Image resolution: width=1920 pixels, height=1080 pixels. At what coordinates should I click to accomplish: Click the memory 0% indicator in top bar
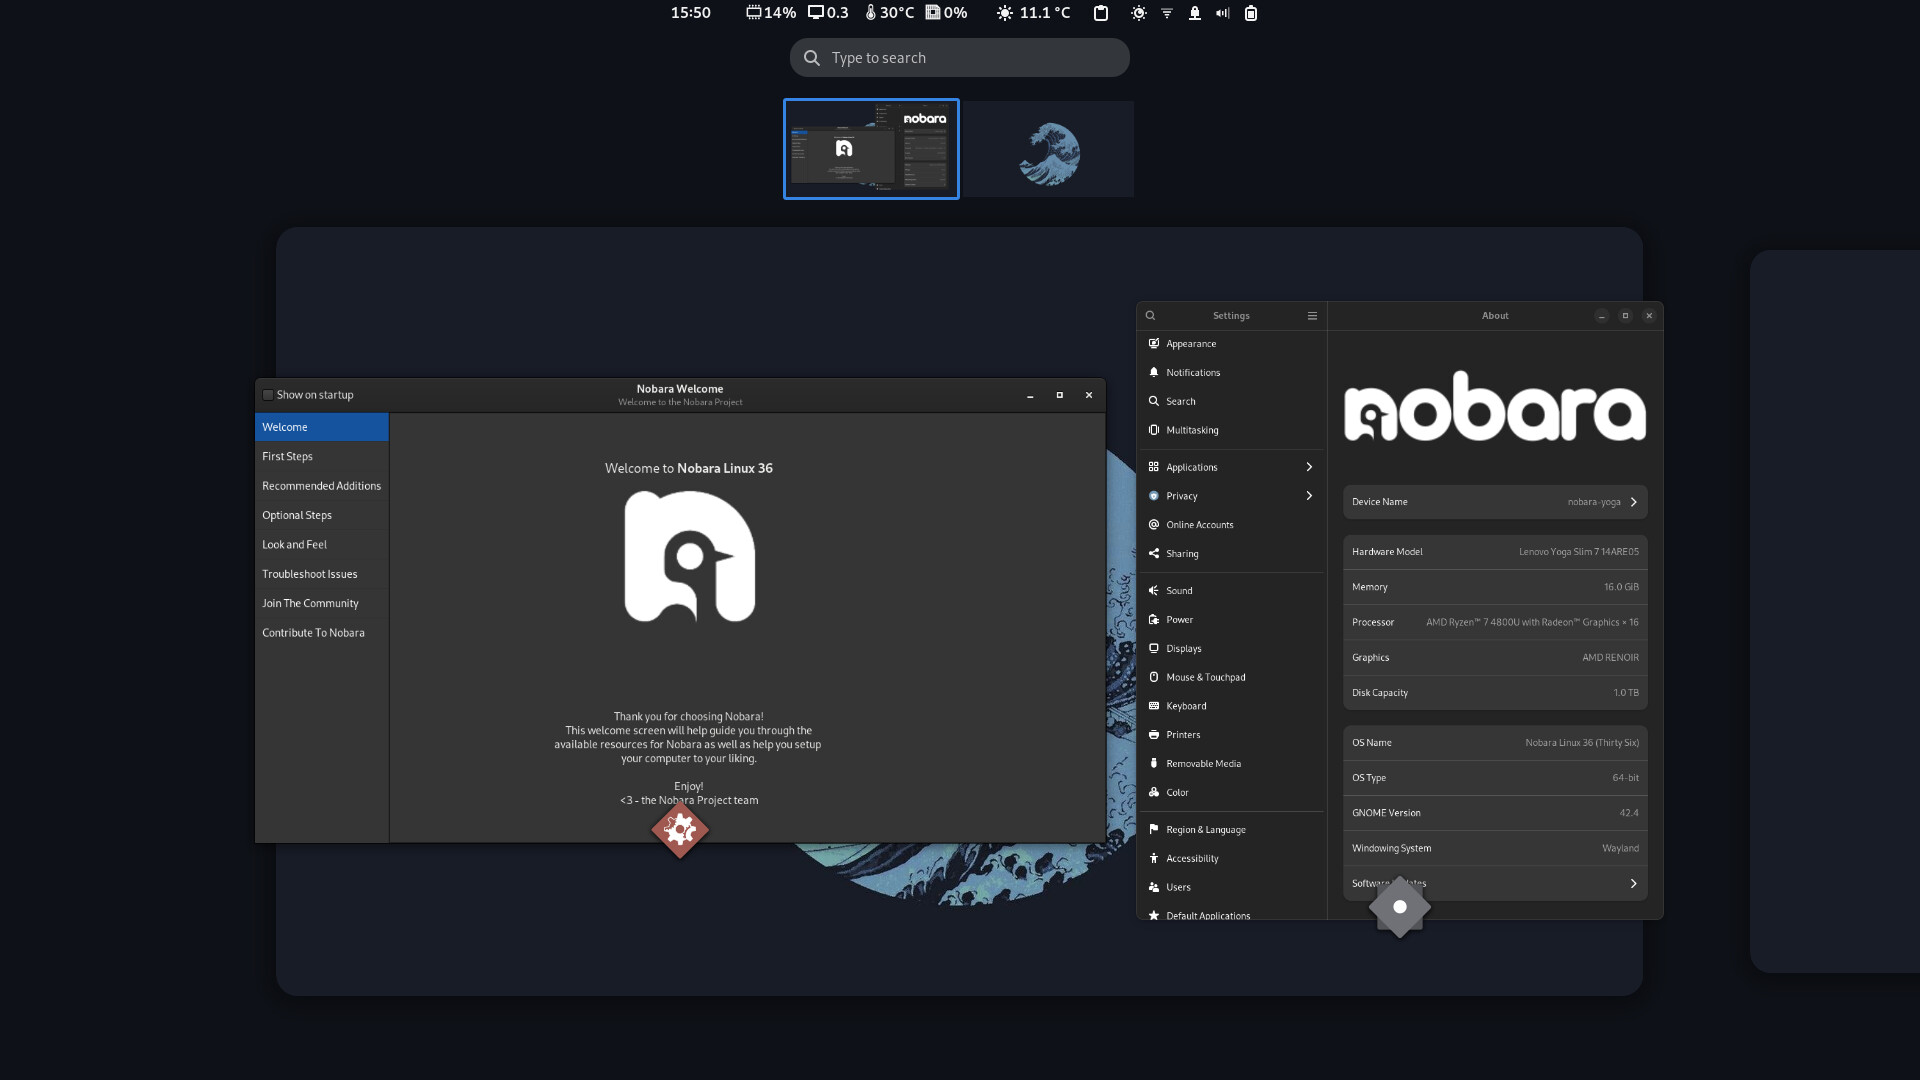[946, 13]
